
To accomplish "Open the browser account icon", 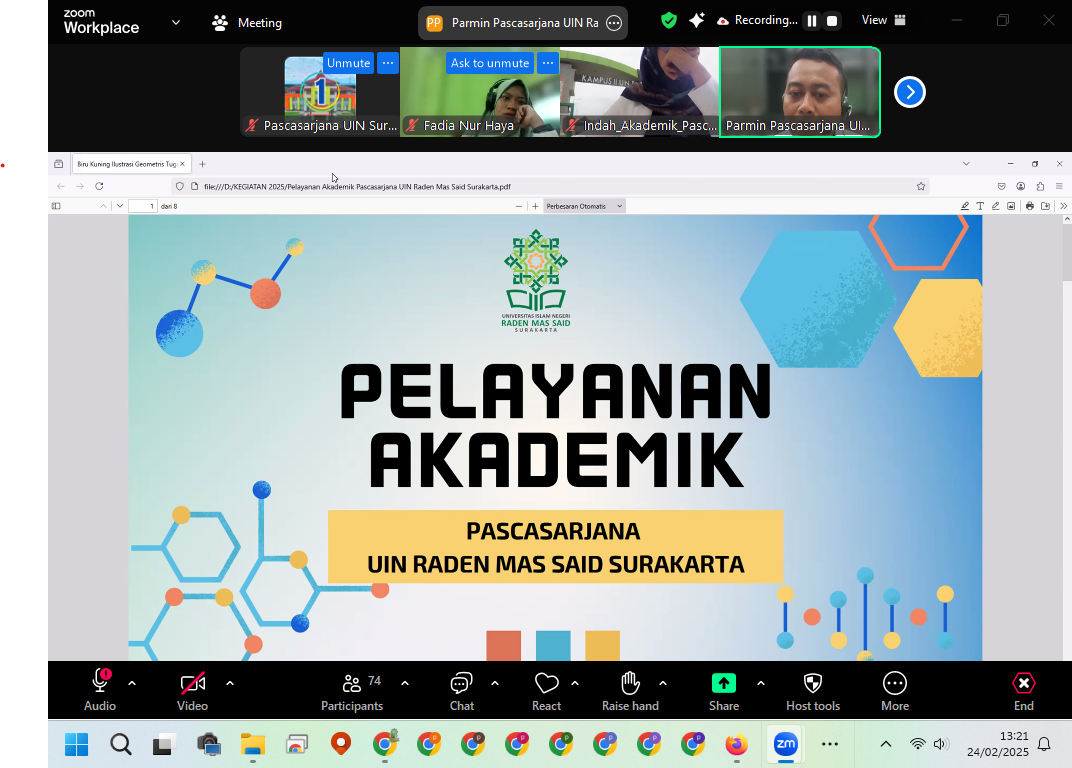I will (1021, 186).
